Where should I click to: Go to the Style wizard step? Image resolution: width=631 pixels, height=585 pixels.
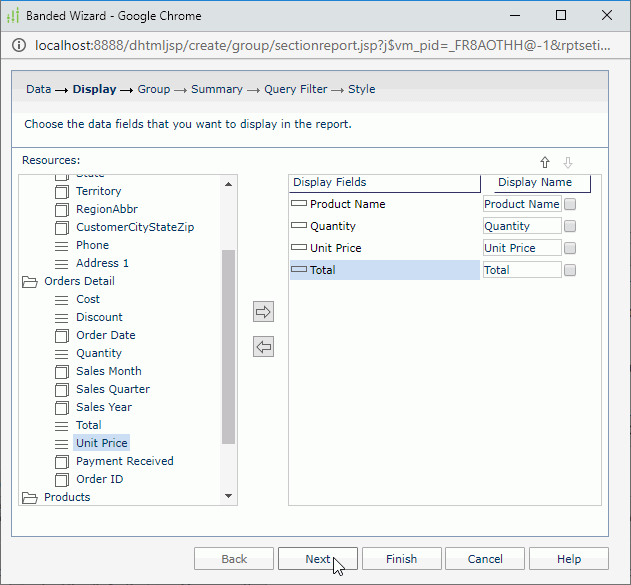tap(362, 89)
